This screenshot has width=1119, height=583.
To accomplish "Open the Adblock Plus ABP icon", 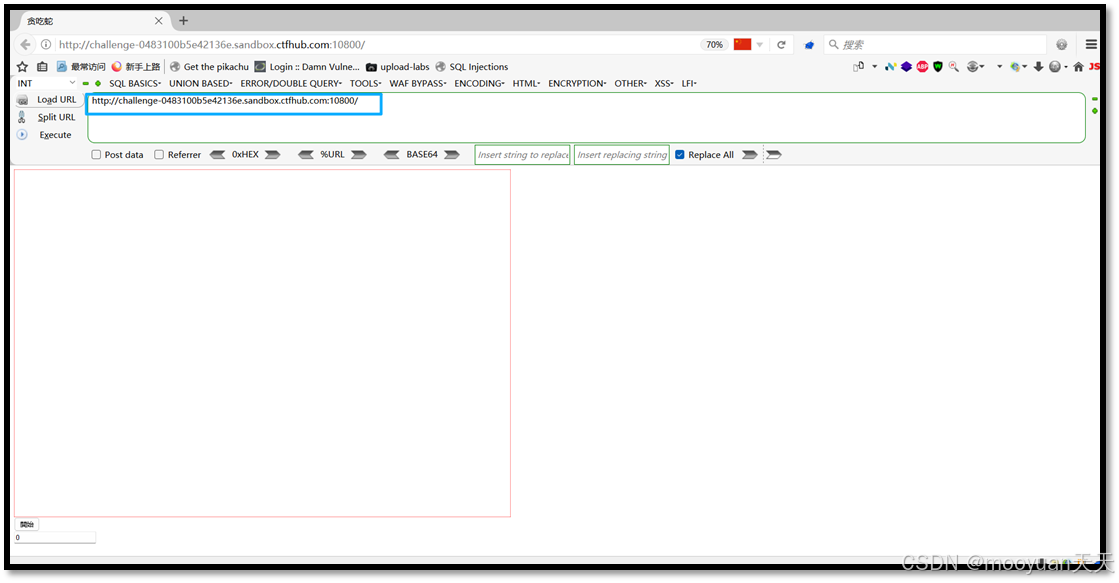I will (x=921, y=66).
